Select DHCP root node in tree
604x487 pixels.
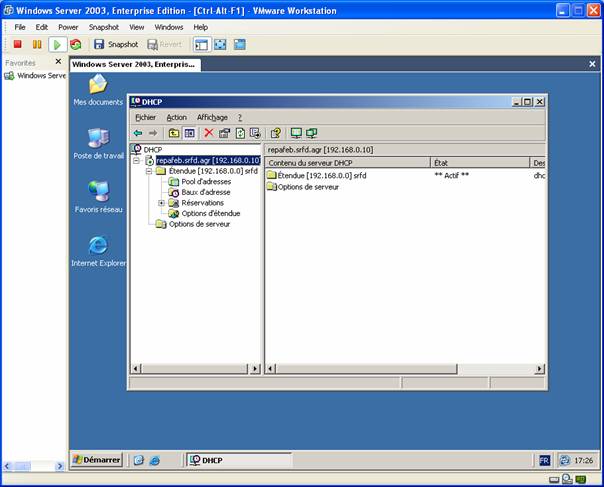pyautogui.click(x=153, y=149)
